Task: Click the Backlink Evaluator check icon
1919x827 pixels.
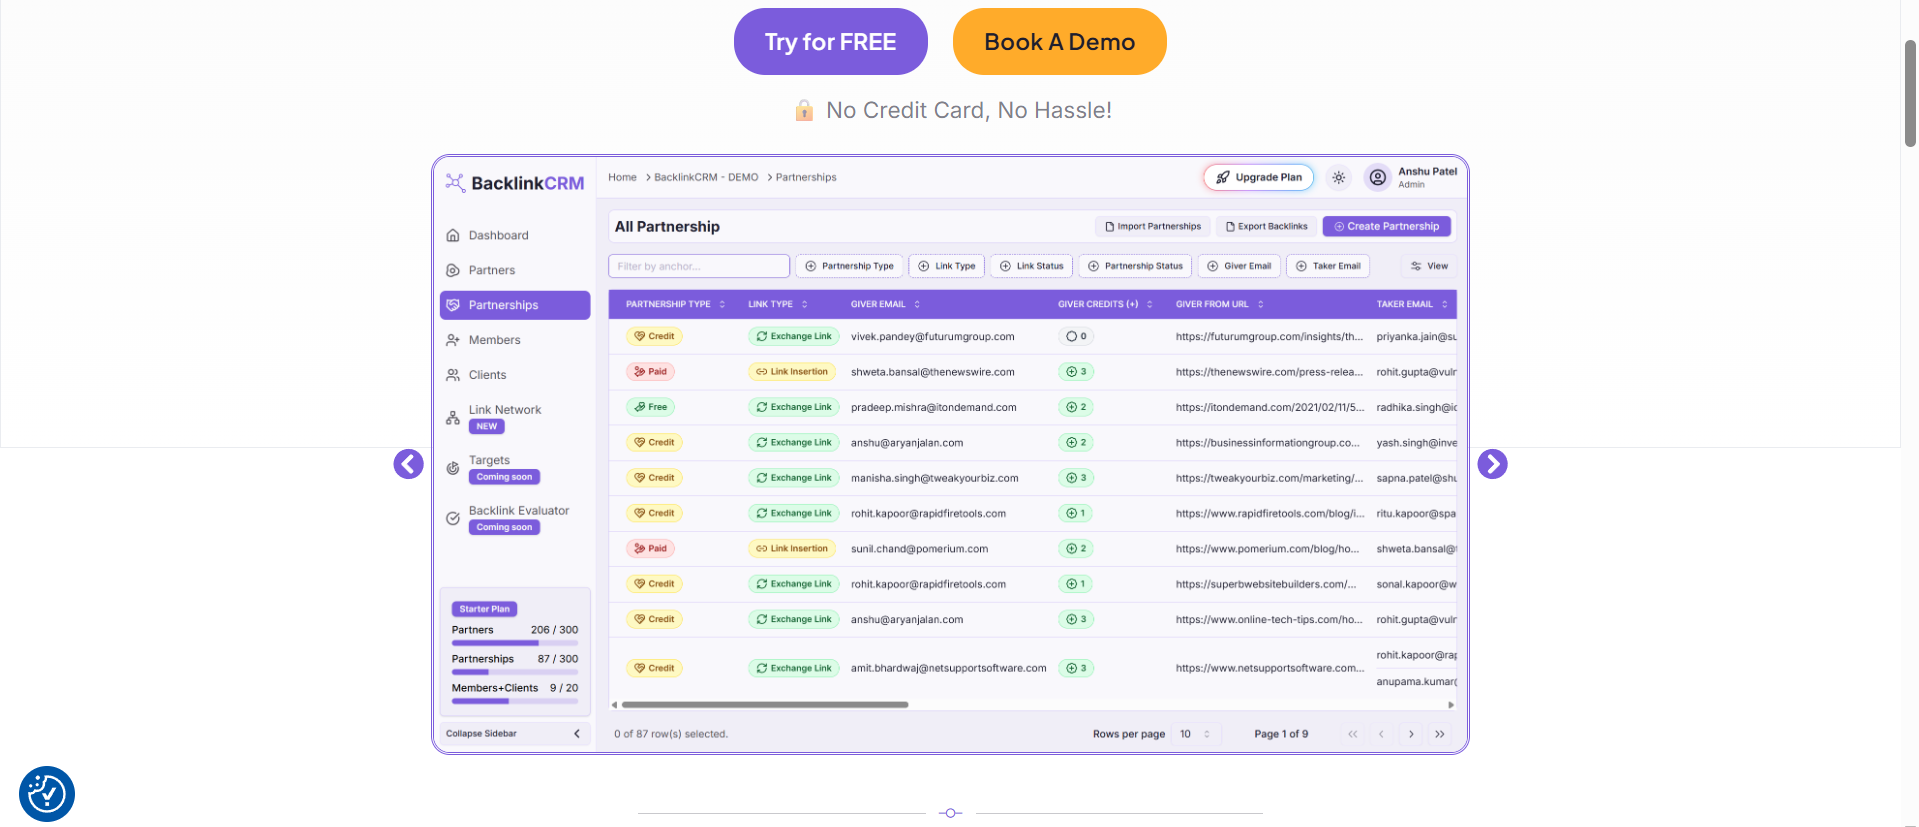Action: (453, 518)
